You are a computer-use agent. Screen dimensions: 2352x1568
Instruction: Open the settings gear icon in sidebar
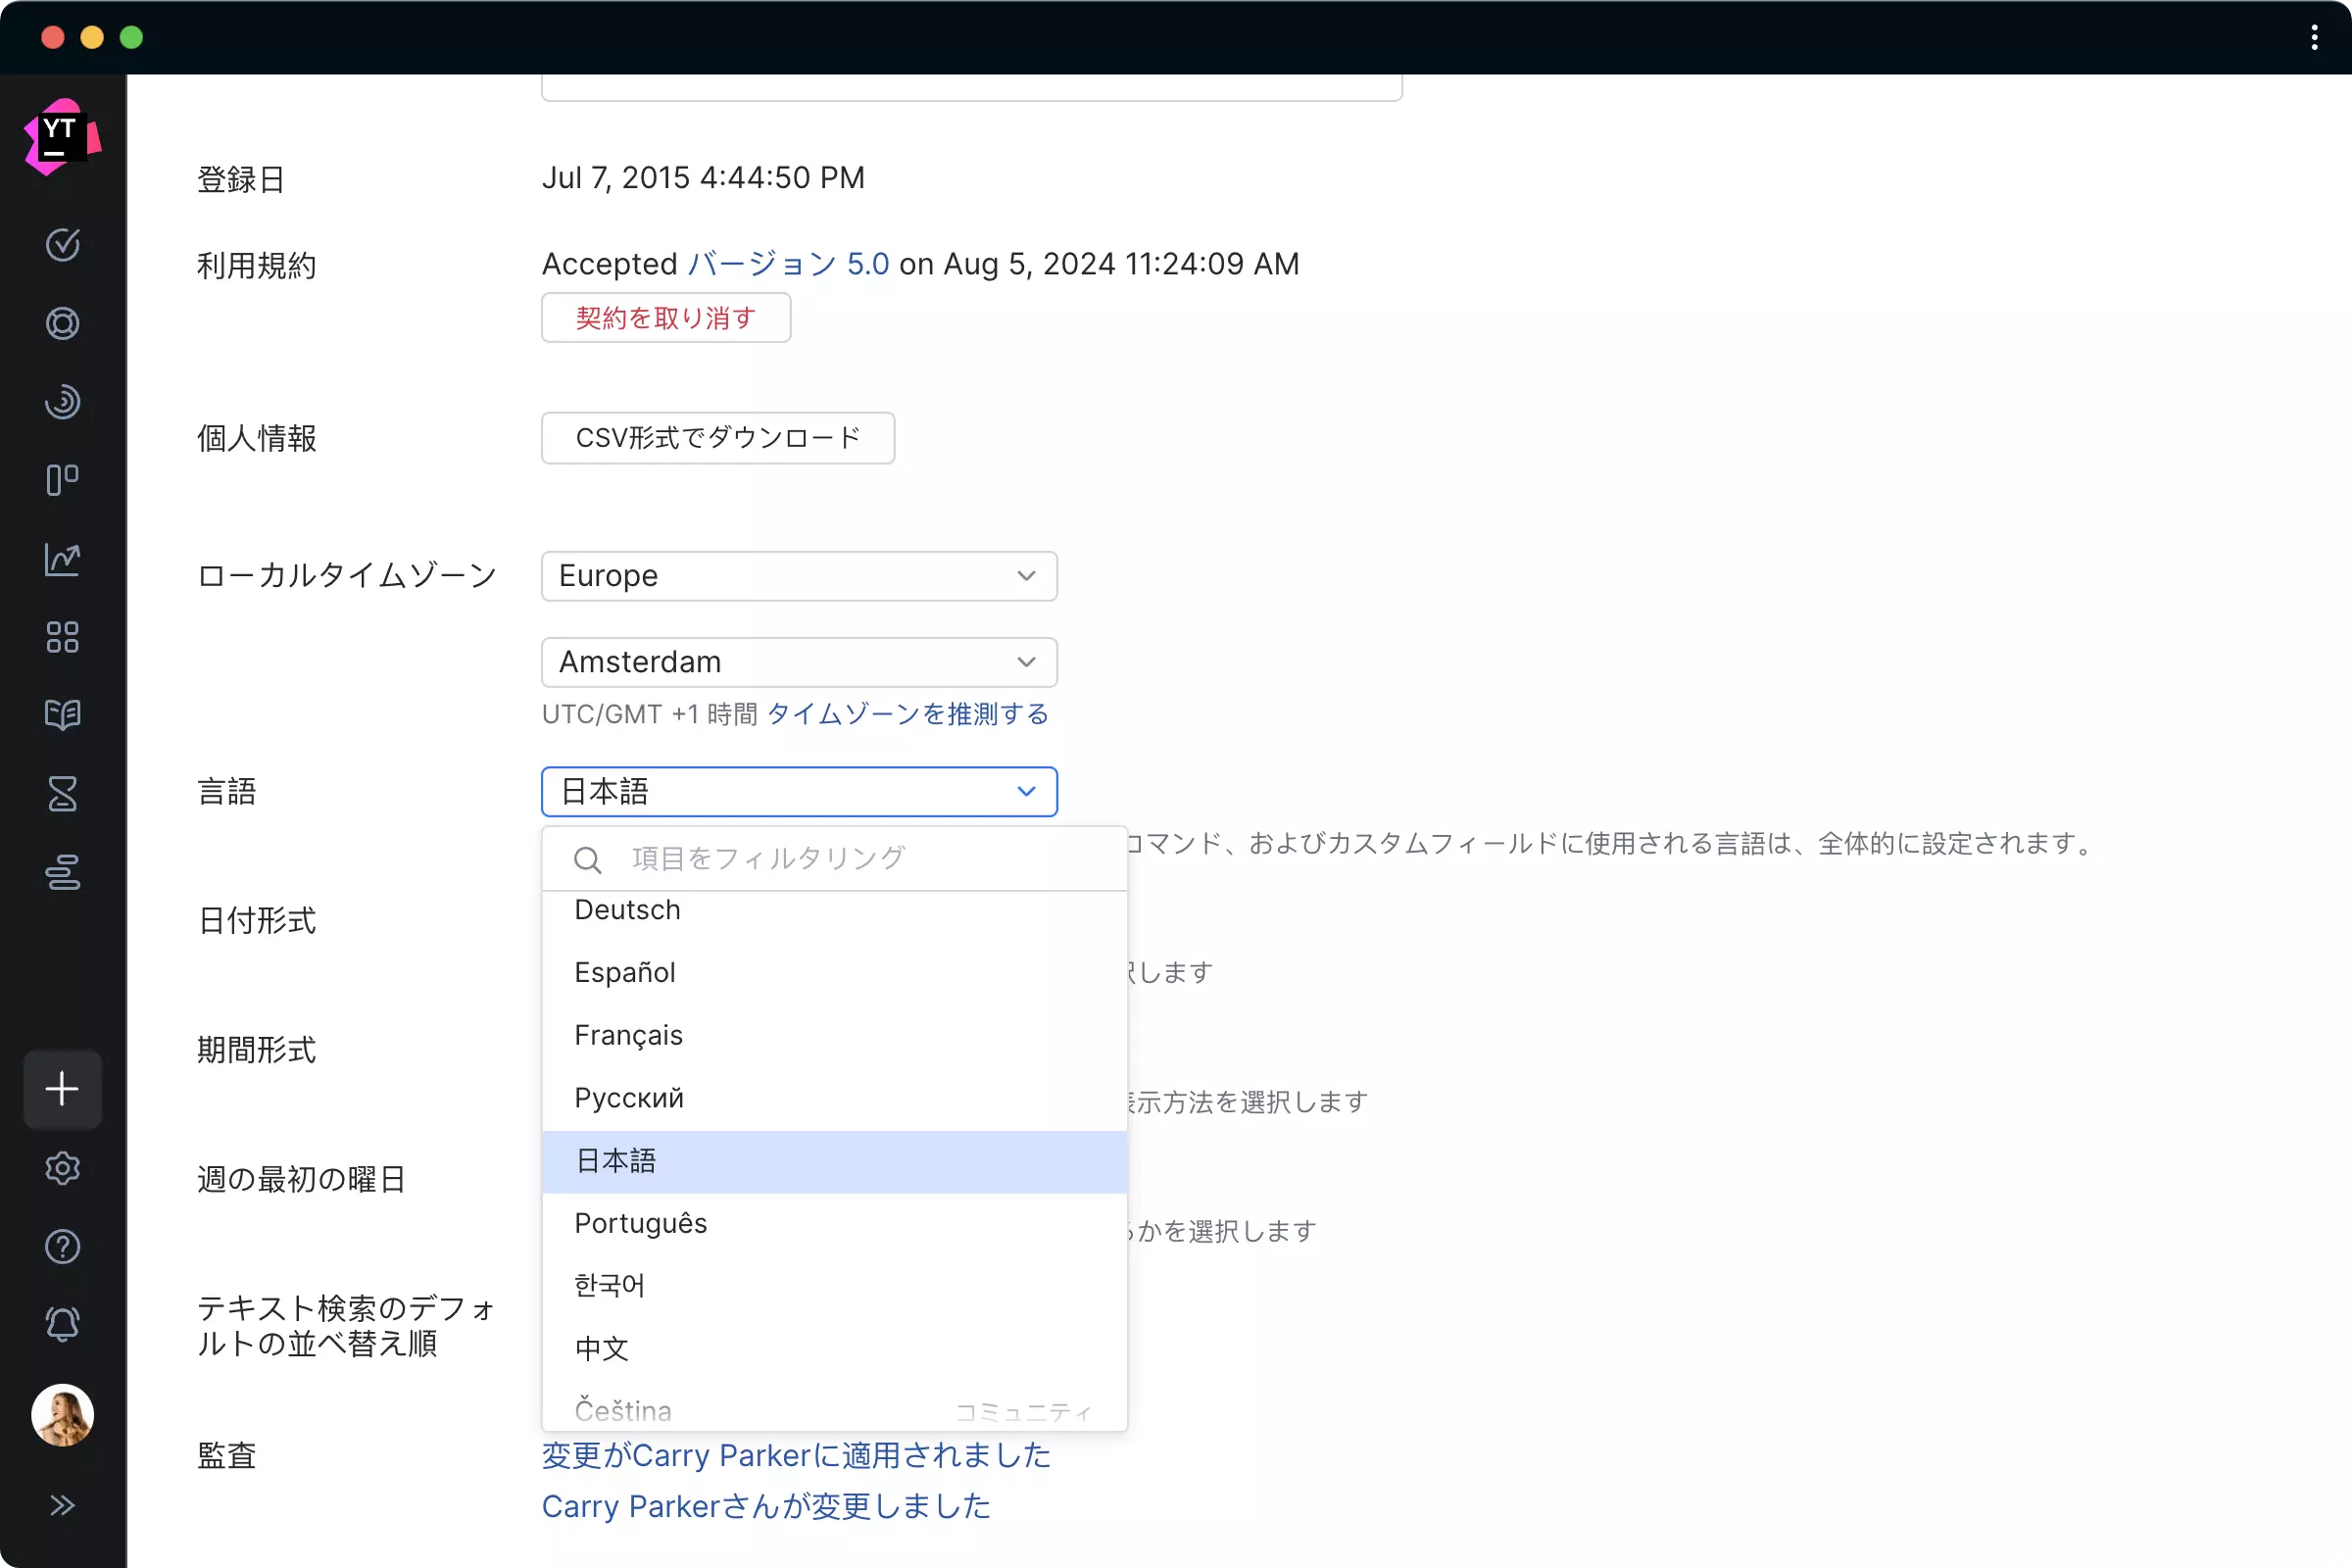click(x=62, y=1168)
